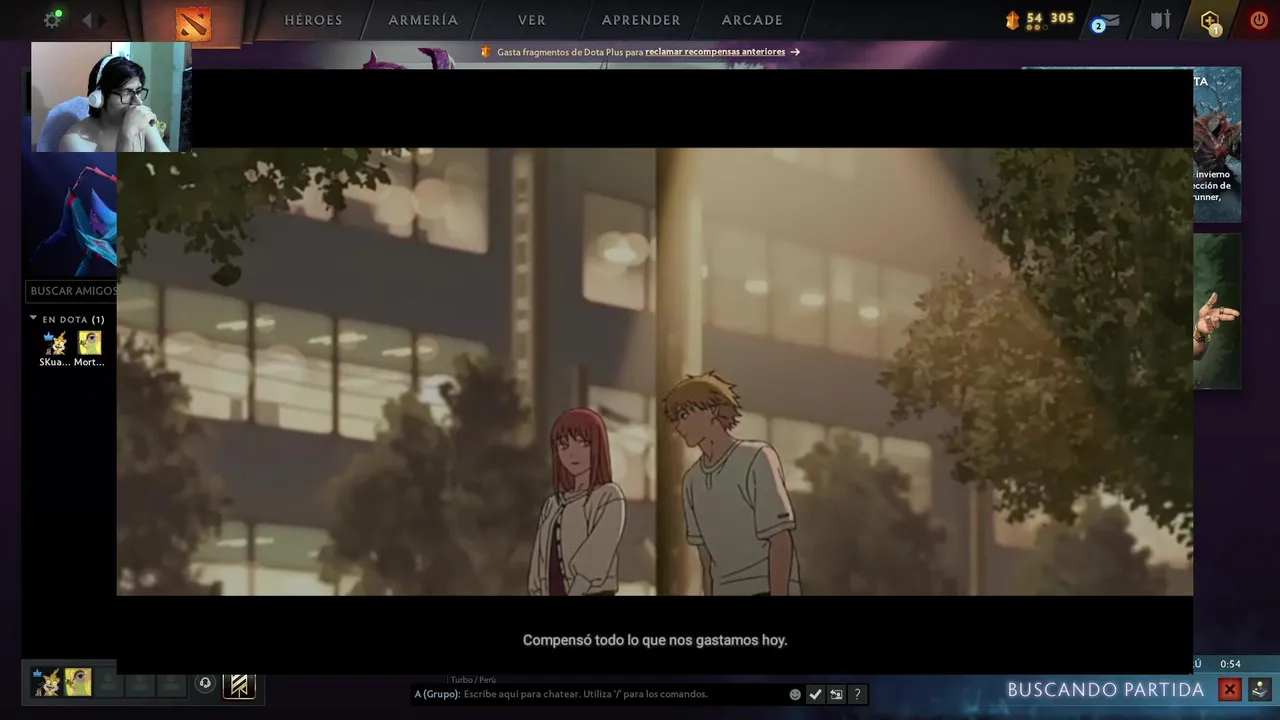Go back with the left arrow

pos(87,20)
